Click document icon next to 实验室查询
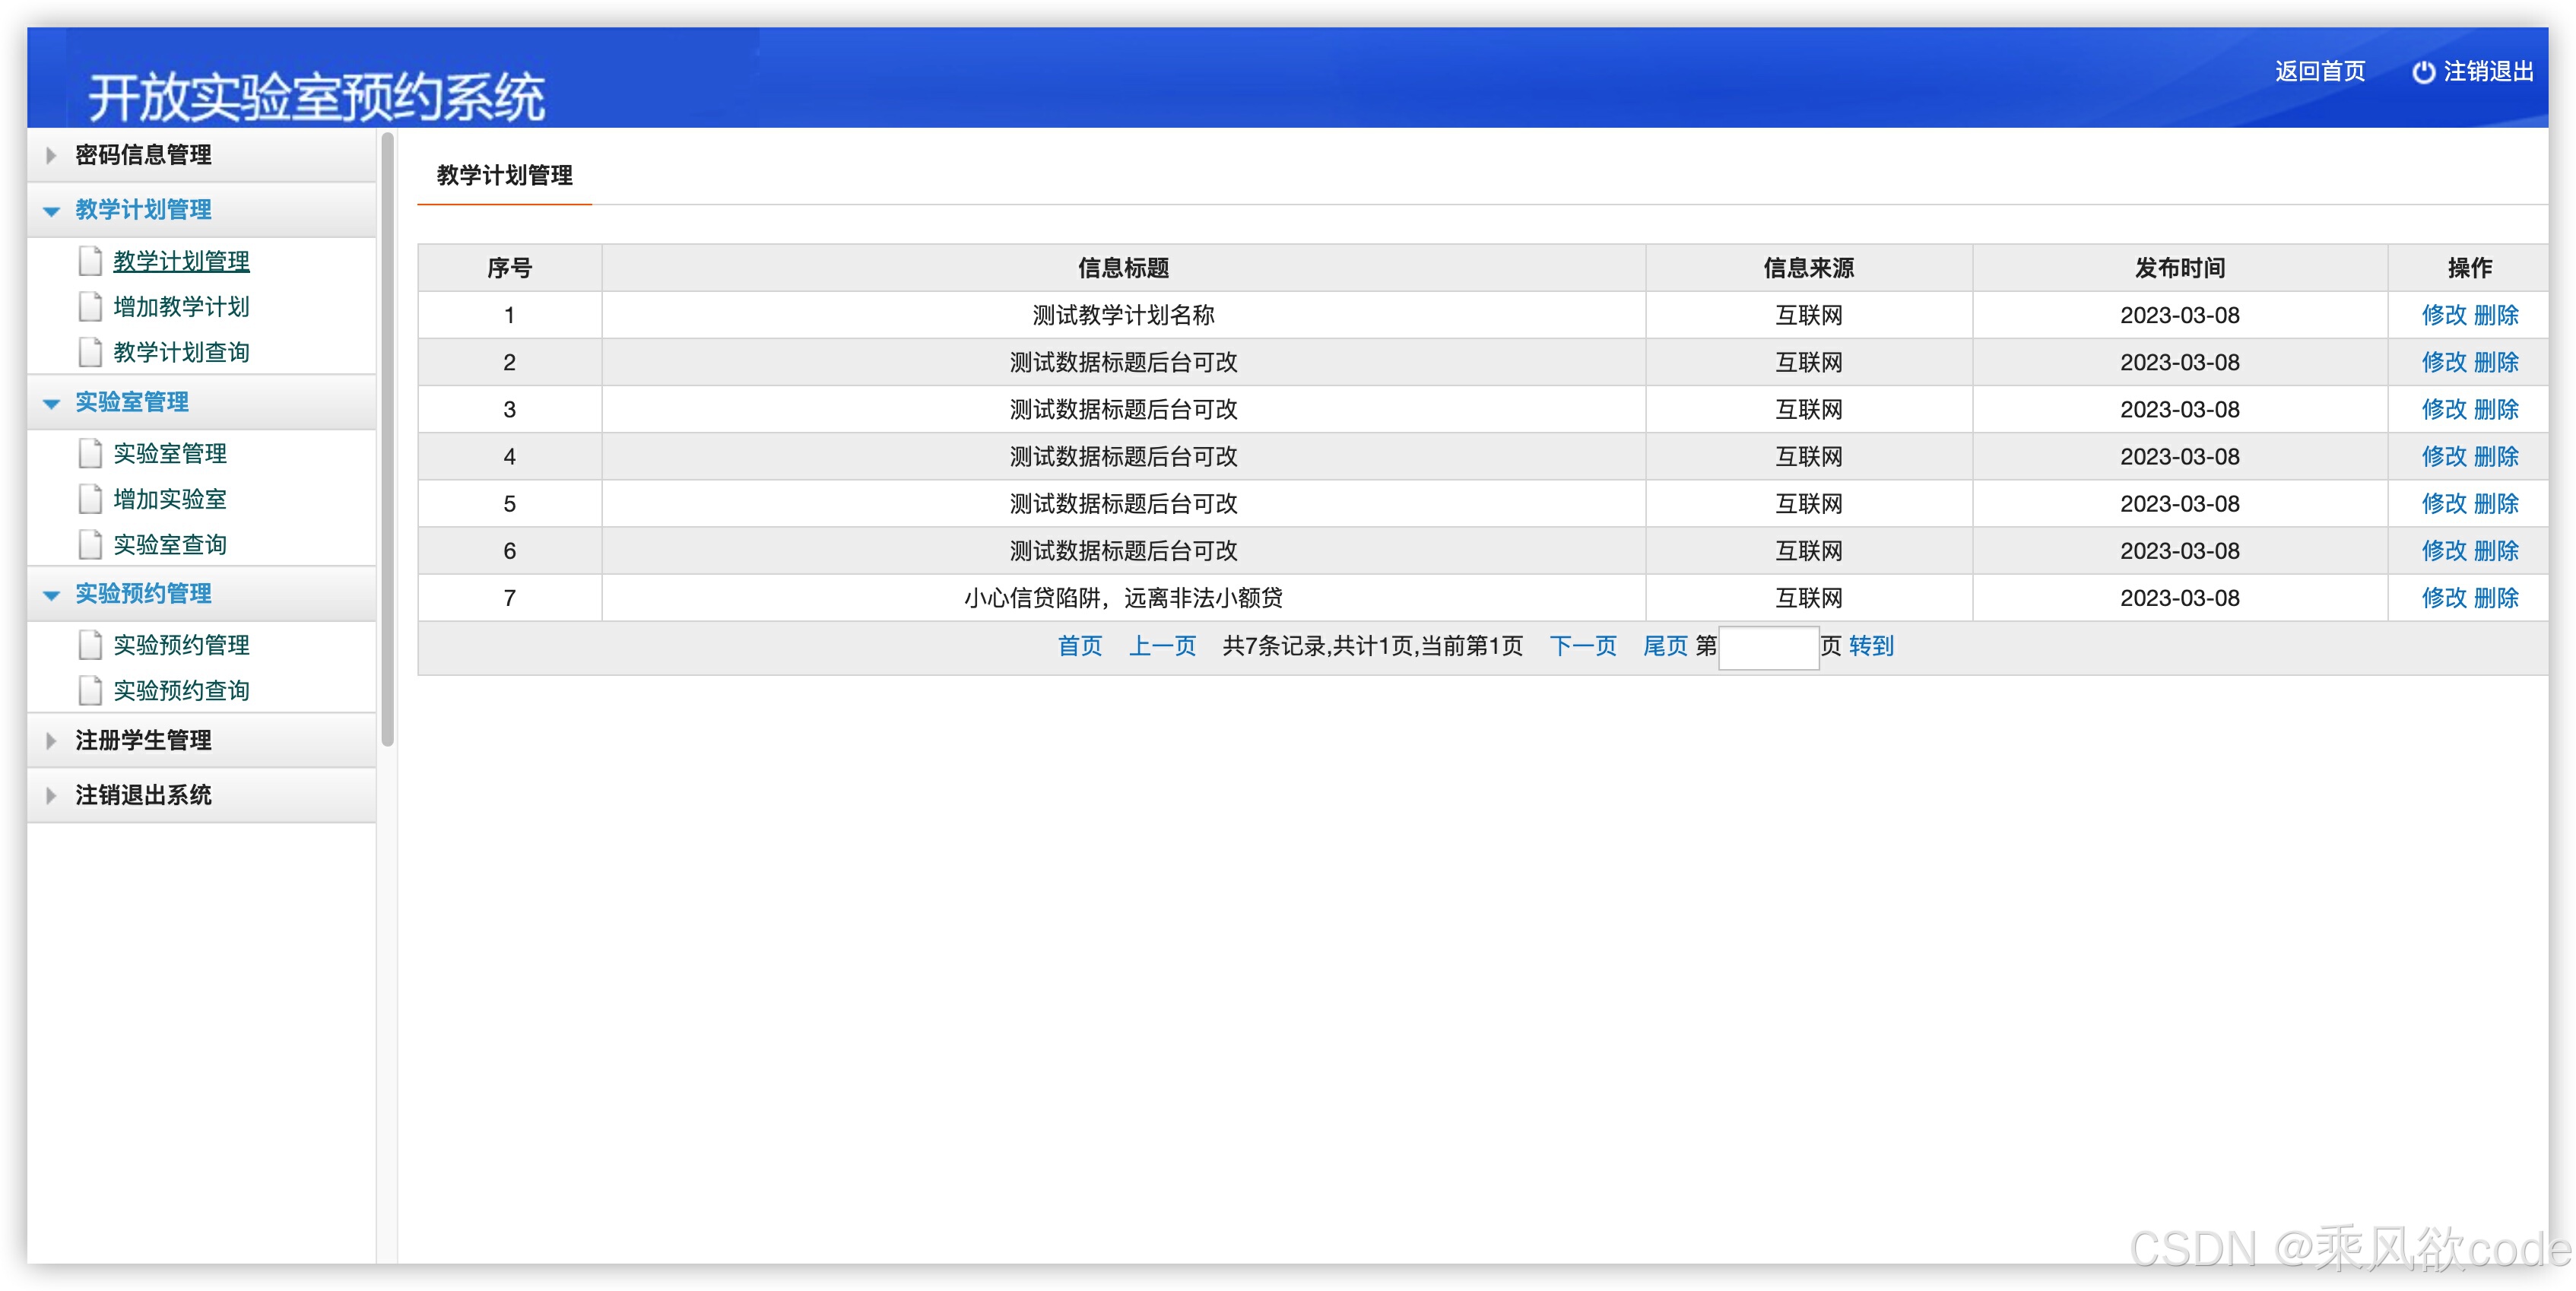The width and height of the screenshot is (2576, 1291). [90, 544]
